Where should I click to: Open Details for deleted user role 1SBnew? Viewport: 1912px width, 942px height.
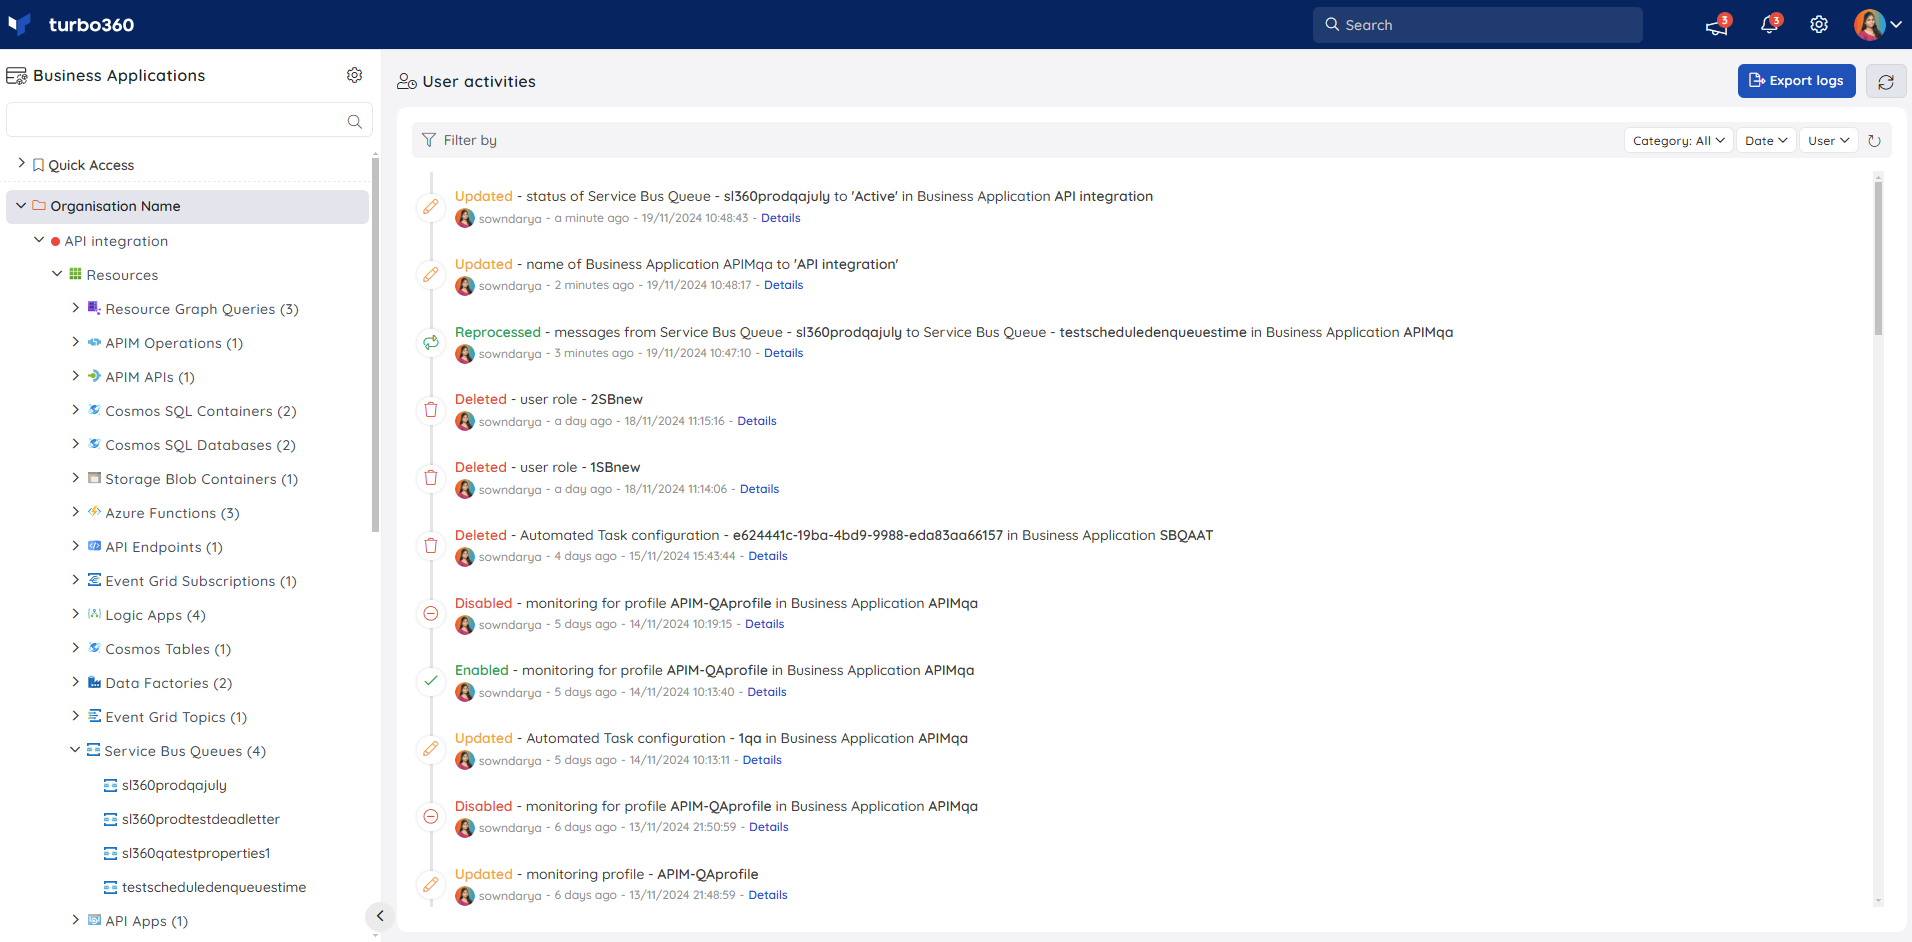[x=759, y=489]
